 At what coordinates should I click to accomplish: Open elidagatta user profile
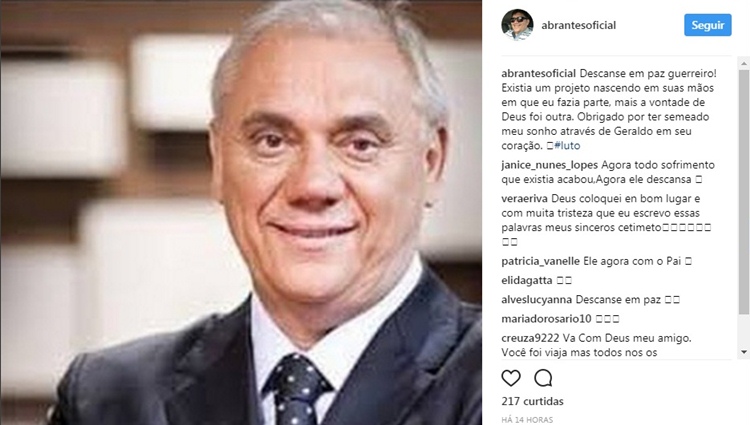527,281
